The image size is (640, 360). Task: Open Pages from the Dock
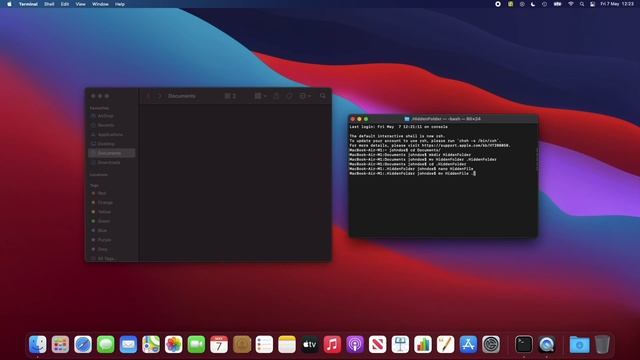[446, 344]
